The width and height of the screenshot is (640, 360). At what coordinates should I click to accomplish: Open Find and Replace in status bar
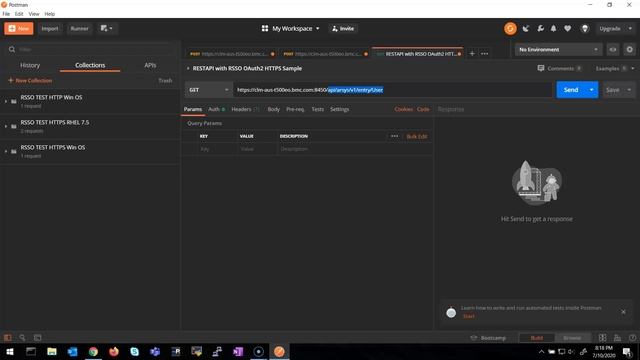pyautogui.click(x=22, y=338)
